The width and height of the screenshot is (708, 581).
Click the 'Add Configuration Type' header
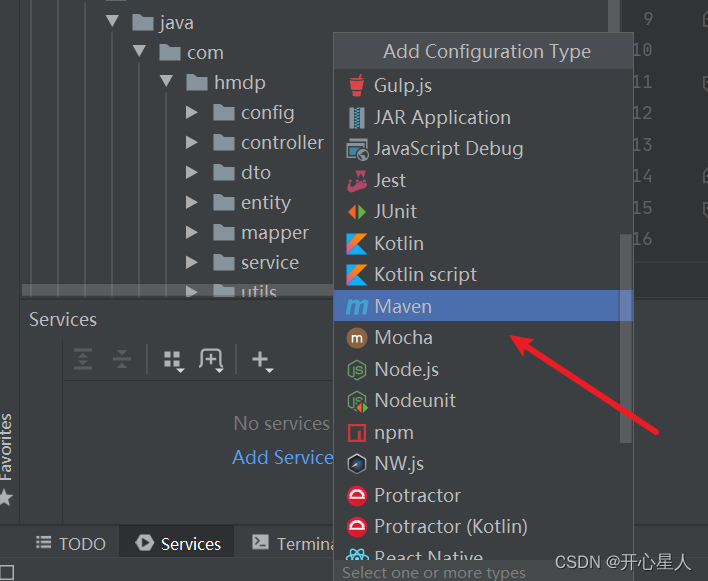click(487, 51)
